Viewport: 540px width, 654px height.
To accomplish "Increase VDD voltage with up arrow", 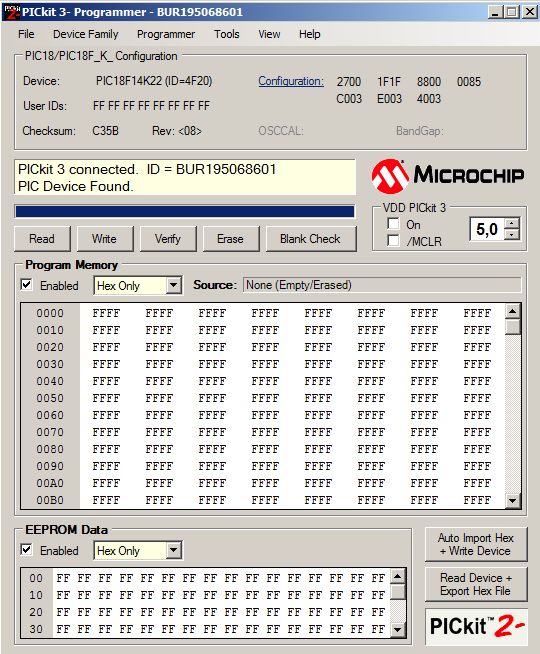I will click(512, 223).
